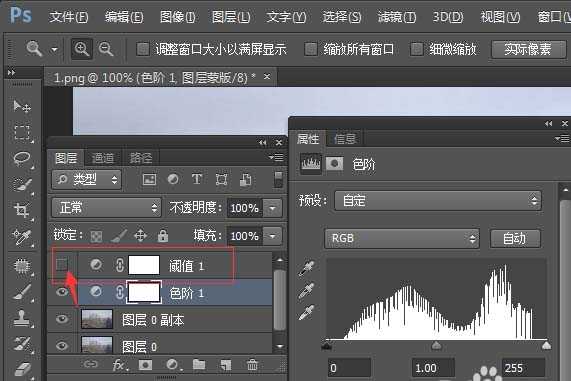
Task: Open Layers panel flyout menu
Action: [x=276, y=157]
